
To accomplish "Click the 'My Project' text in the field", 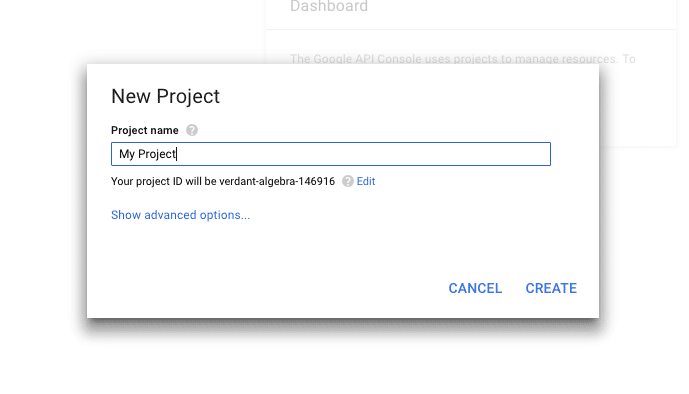I will click(147, 154).
